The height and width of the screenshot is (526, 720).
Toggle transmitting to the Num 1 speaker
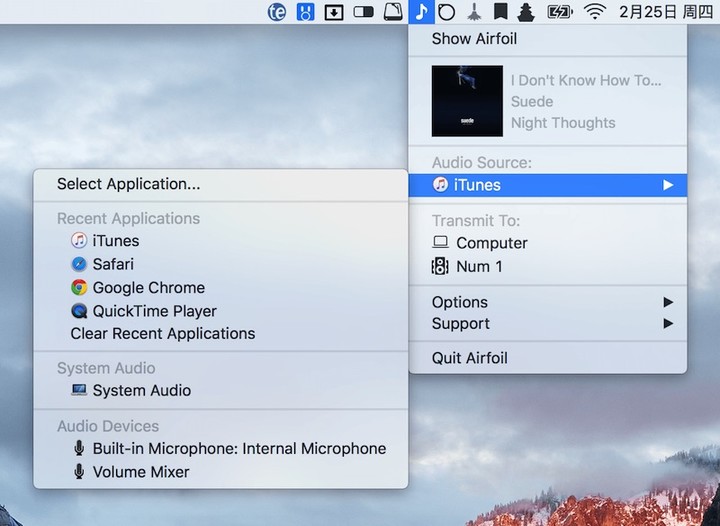click(x=479, y=267)
